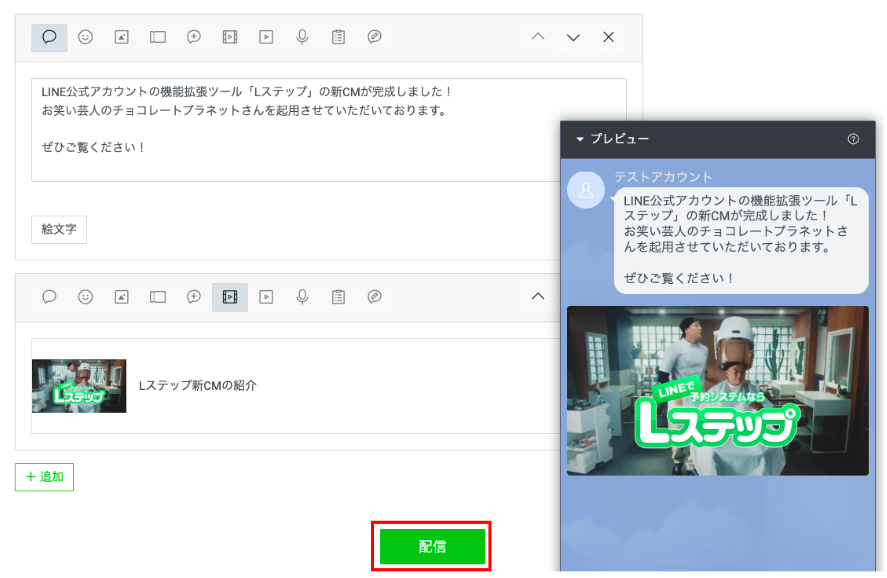Collapse the second message block chevron
Screen dimensions: 887x578
(x=538, y=296)
